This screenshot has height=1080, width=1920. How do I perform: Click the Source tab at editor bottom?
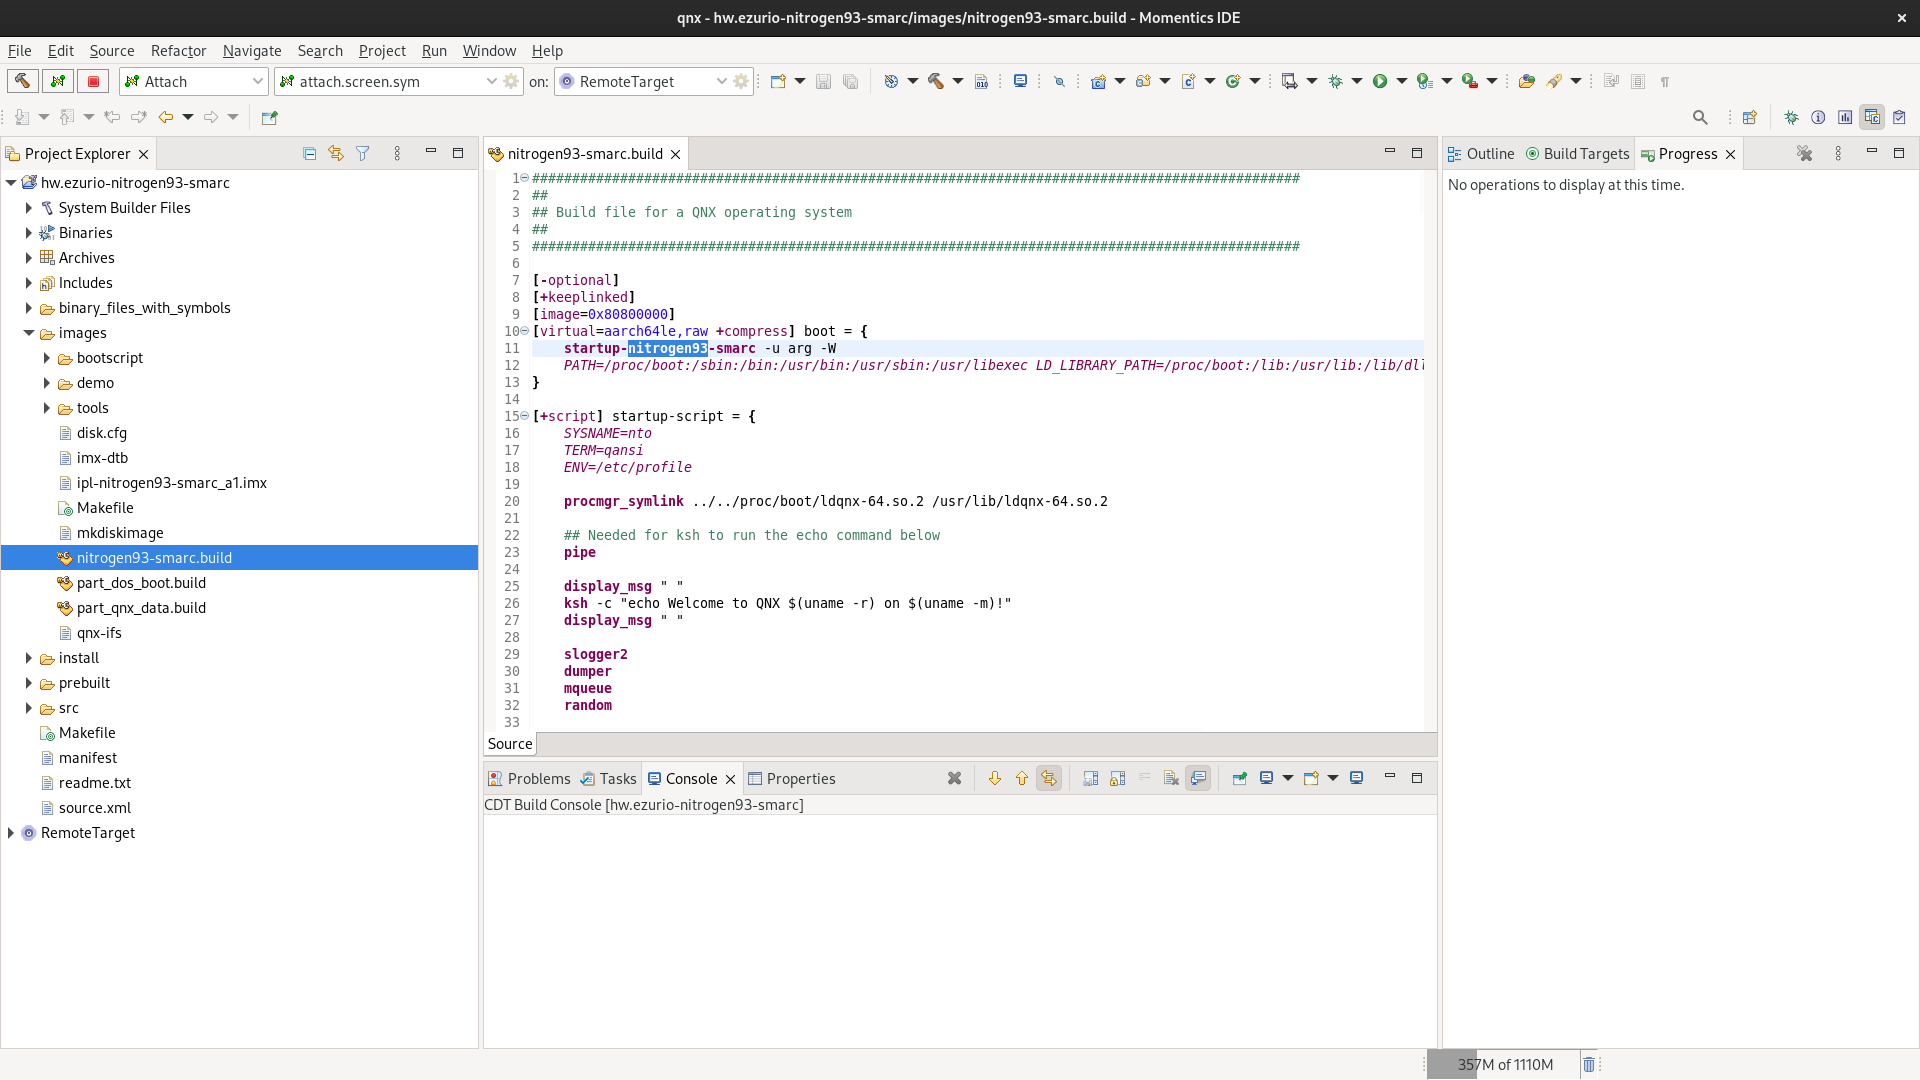point(510,744)
